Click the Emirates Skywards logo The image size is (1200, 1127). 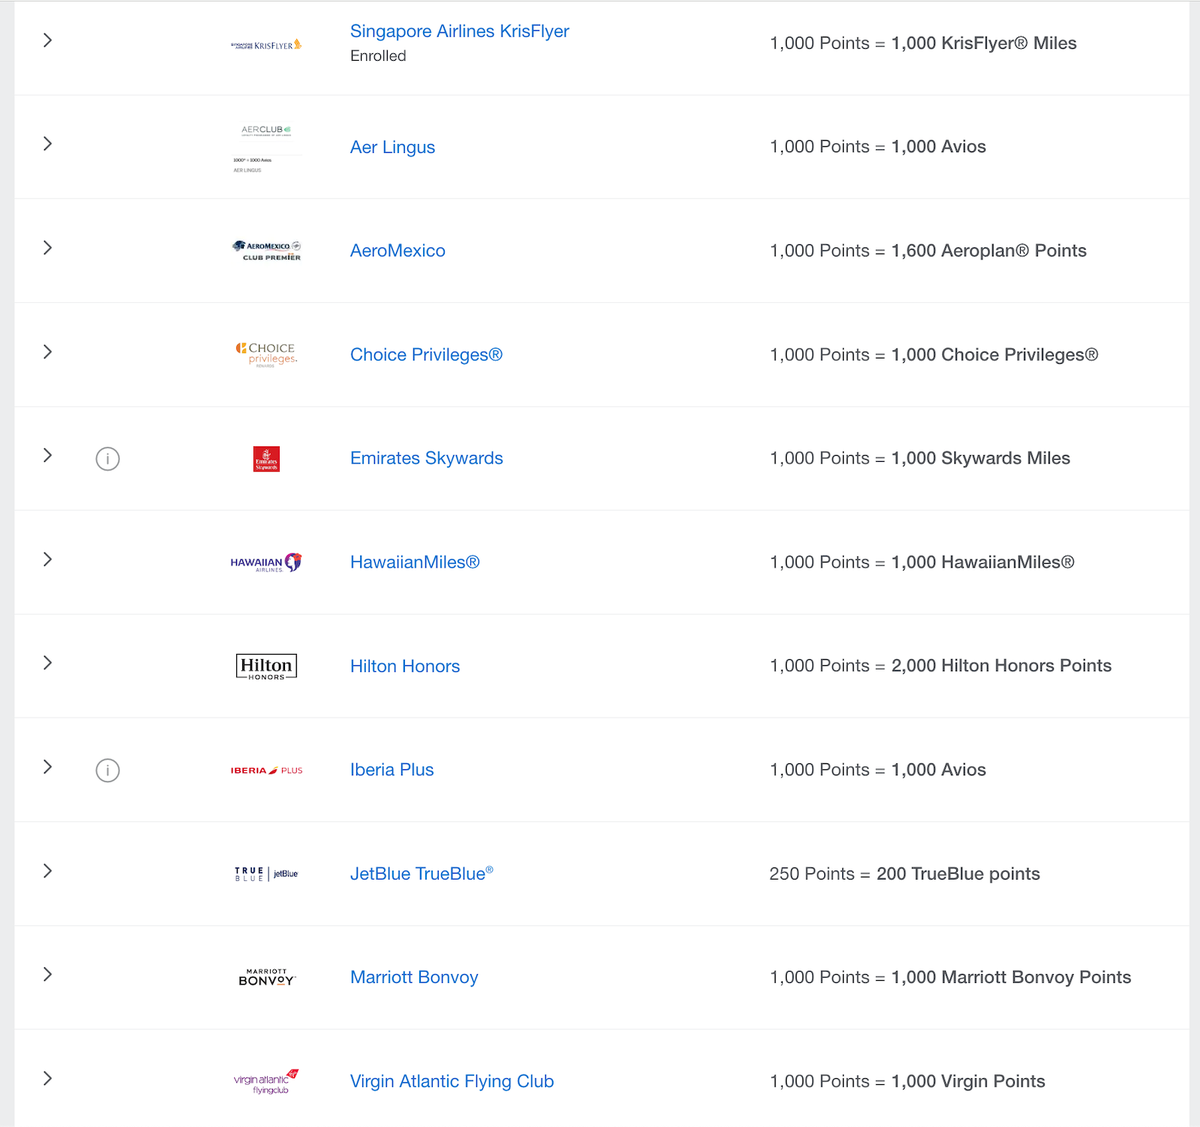[266, 458]
